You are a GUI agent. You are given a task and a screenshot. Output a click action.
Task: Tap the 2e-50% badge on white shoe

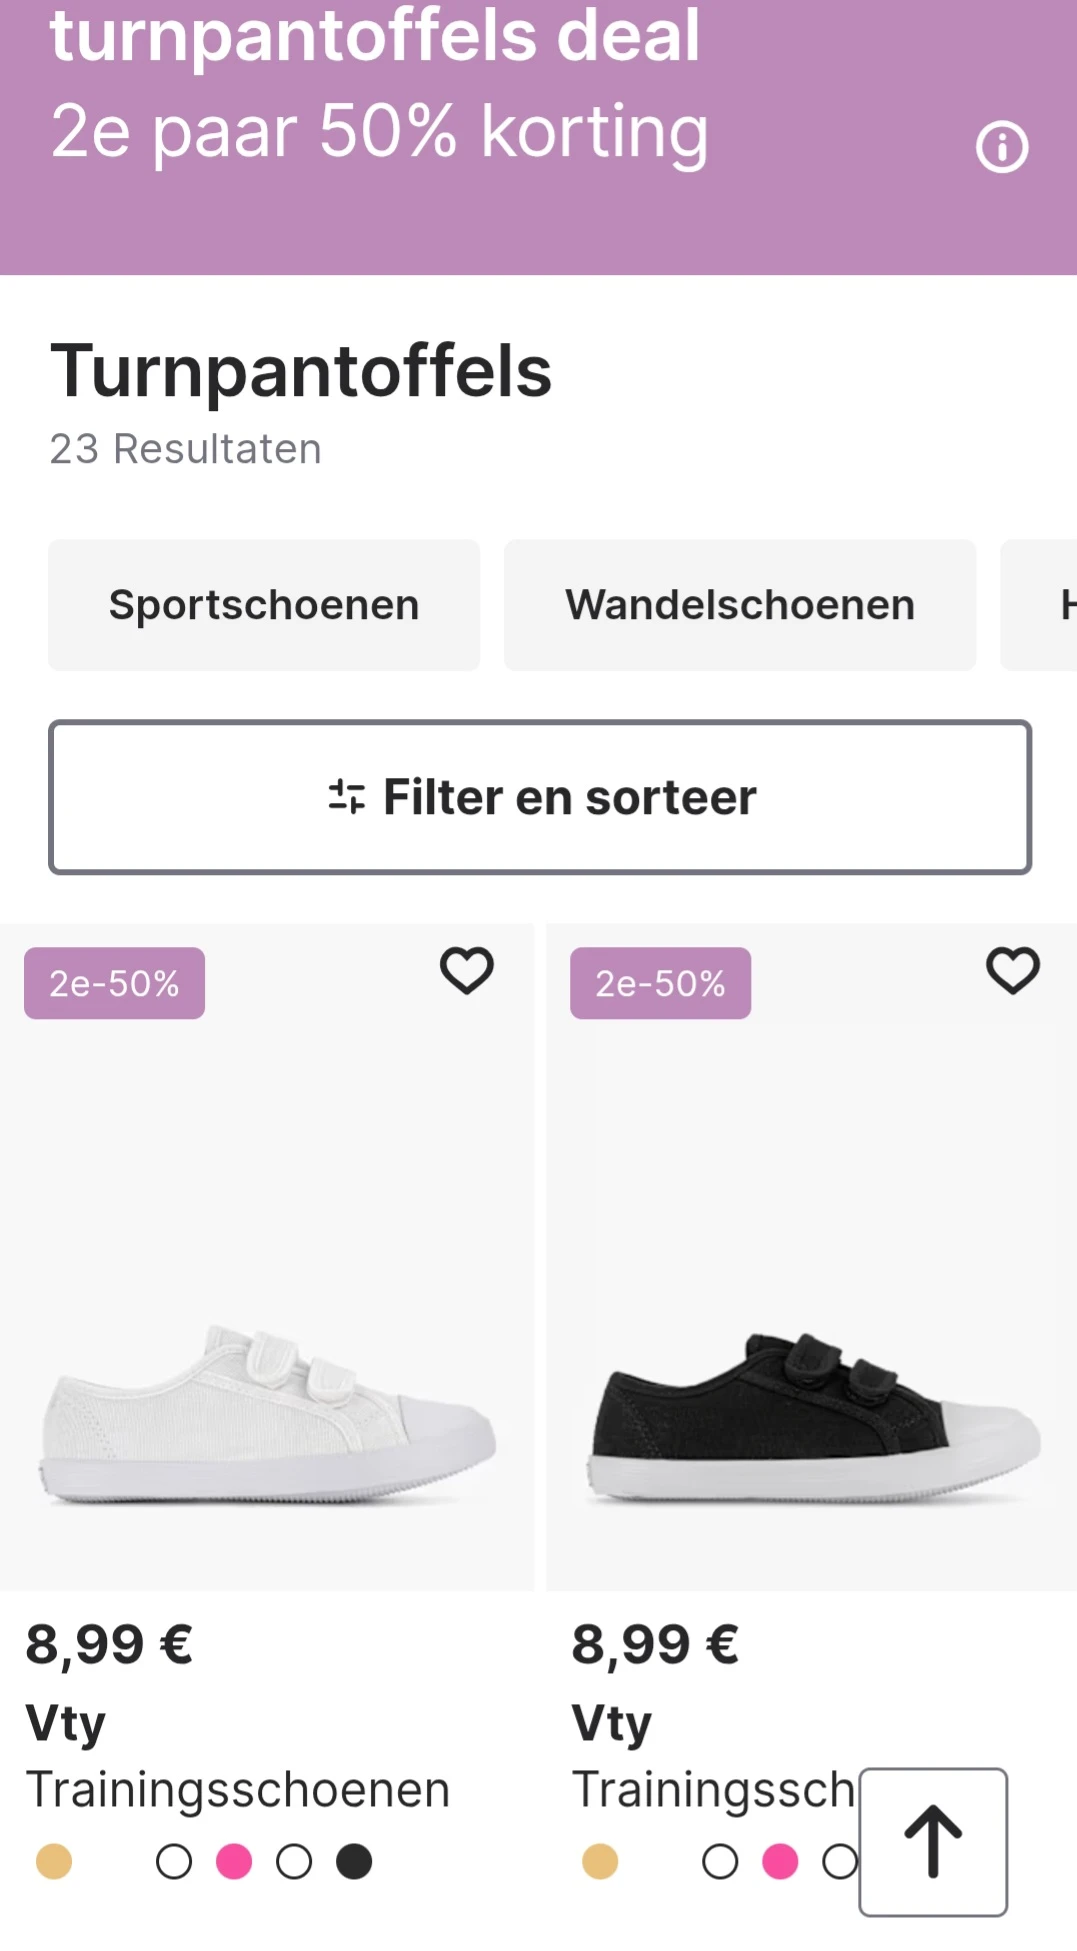(x=114, y=983)
